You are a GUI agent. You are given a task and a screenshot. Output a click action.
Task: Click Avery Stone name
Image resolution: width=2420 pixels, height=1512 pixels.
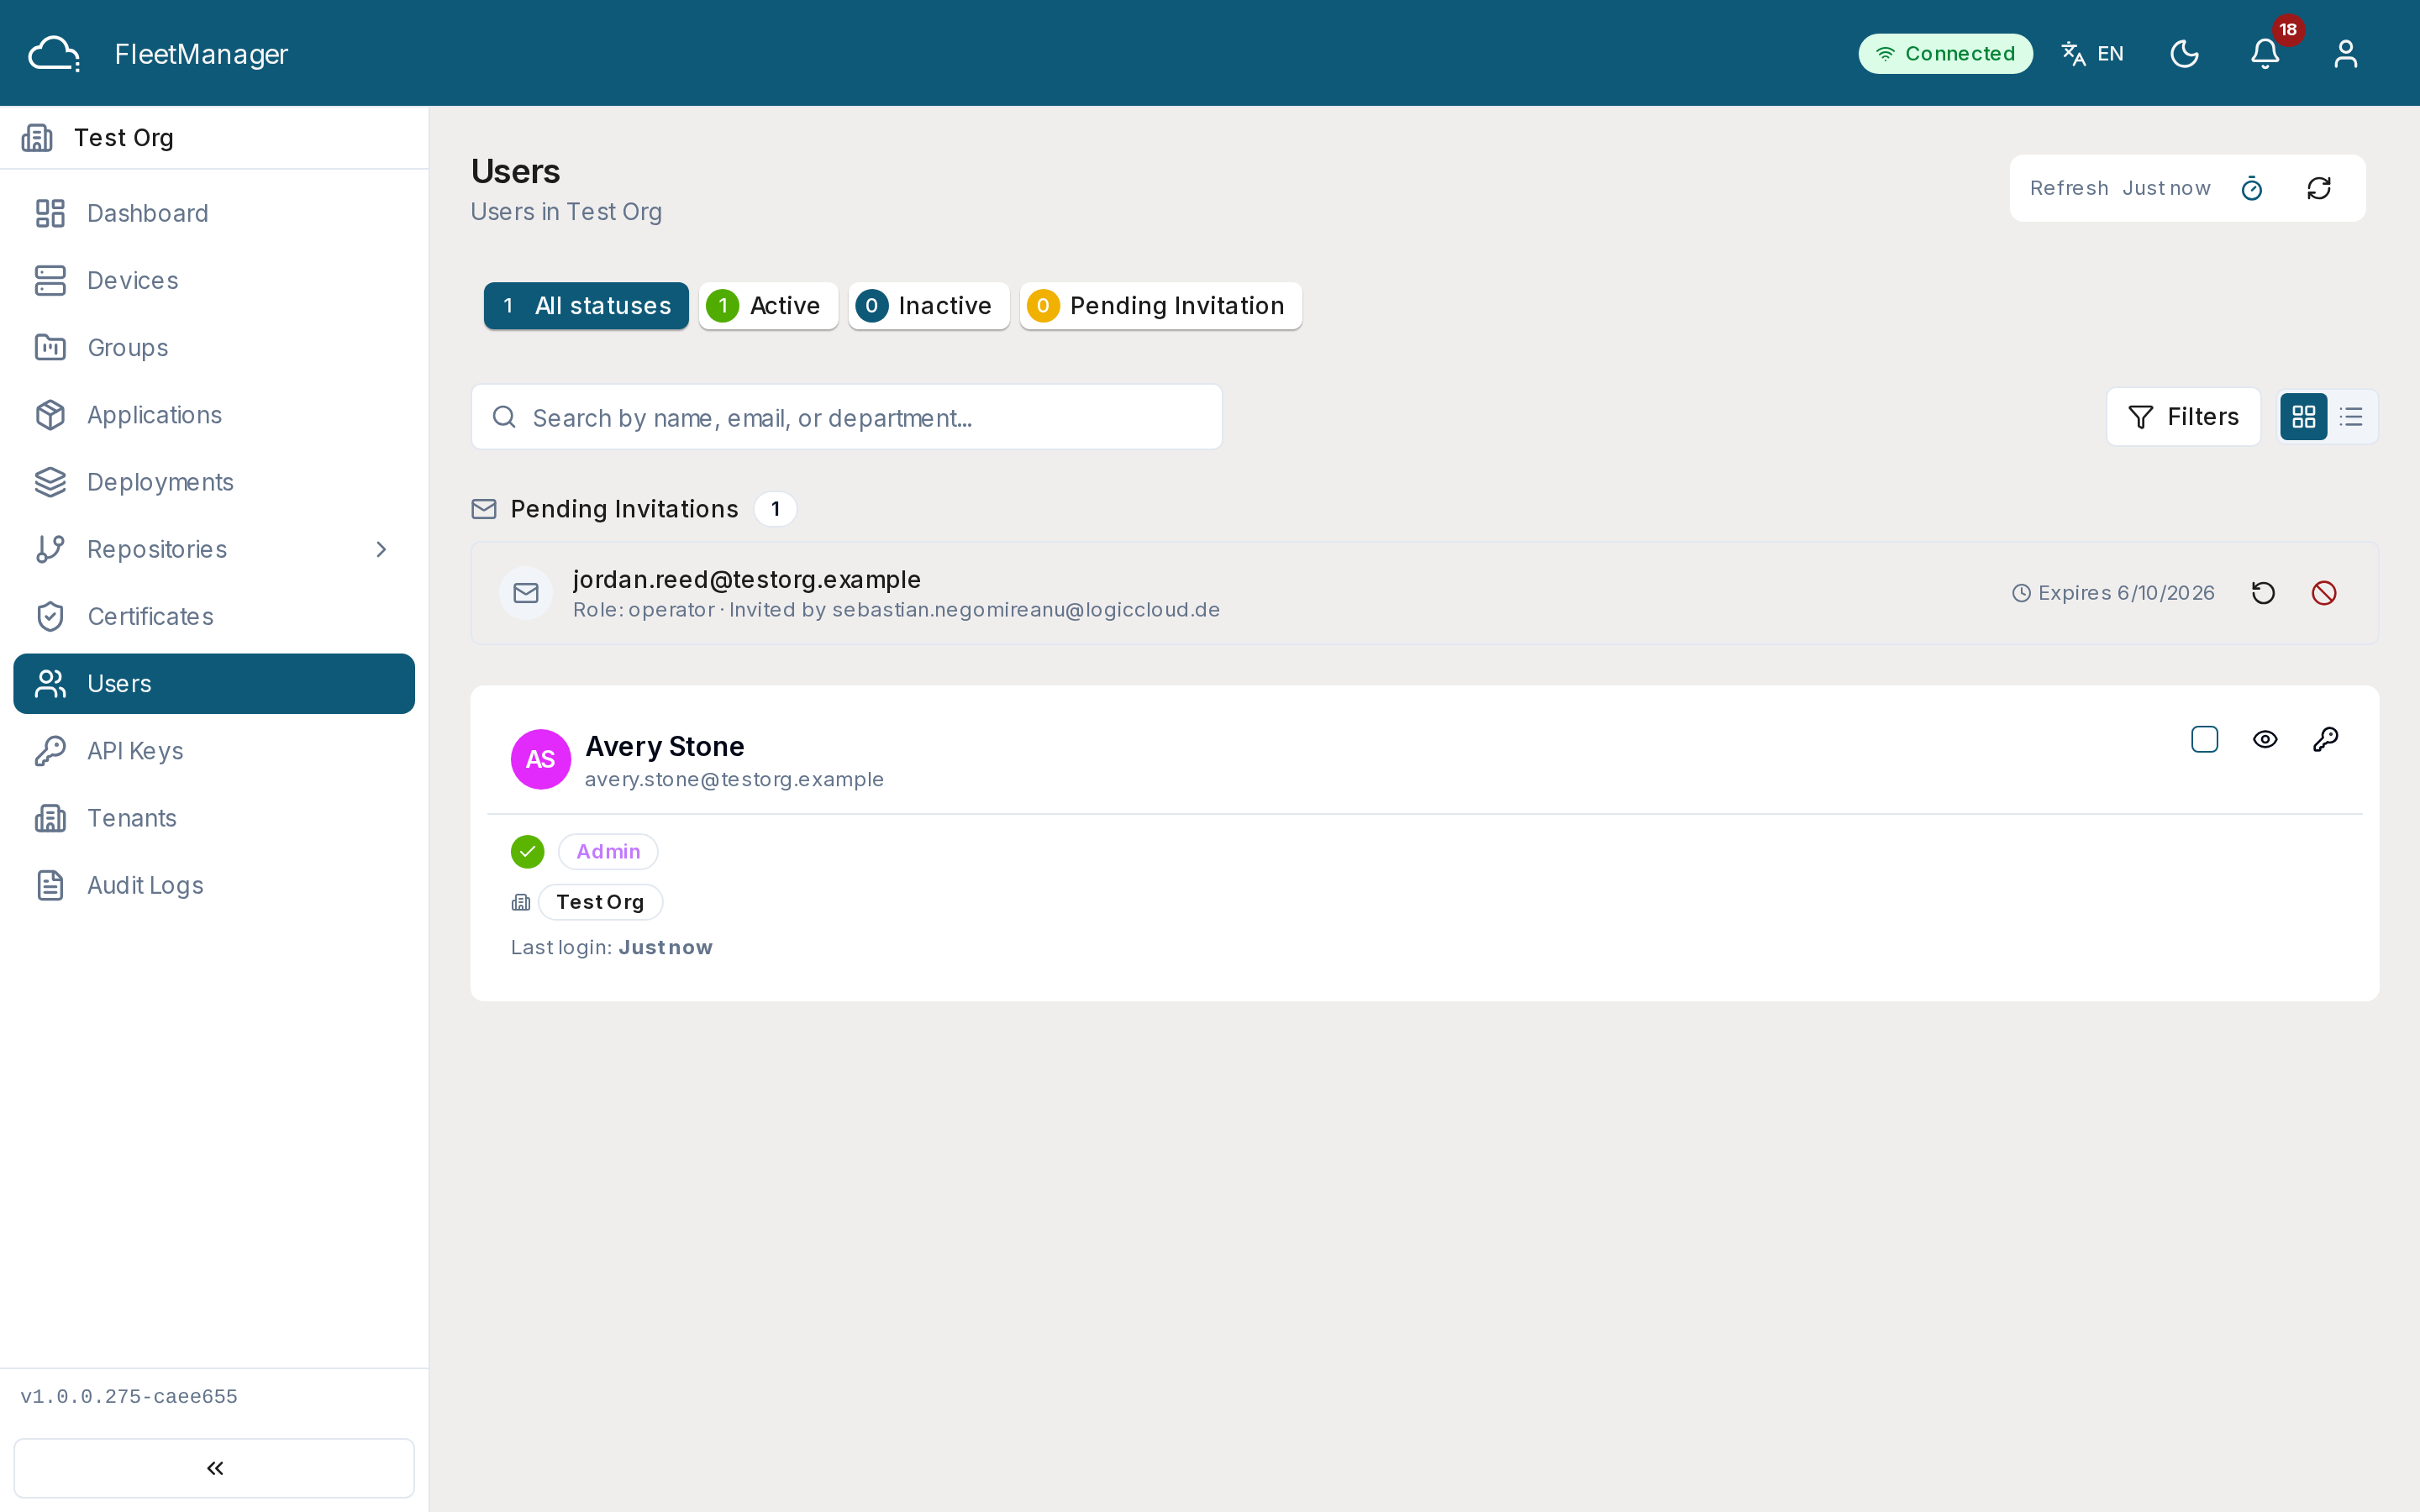click(664, 746)
